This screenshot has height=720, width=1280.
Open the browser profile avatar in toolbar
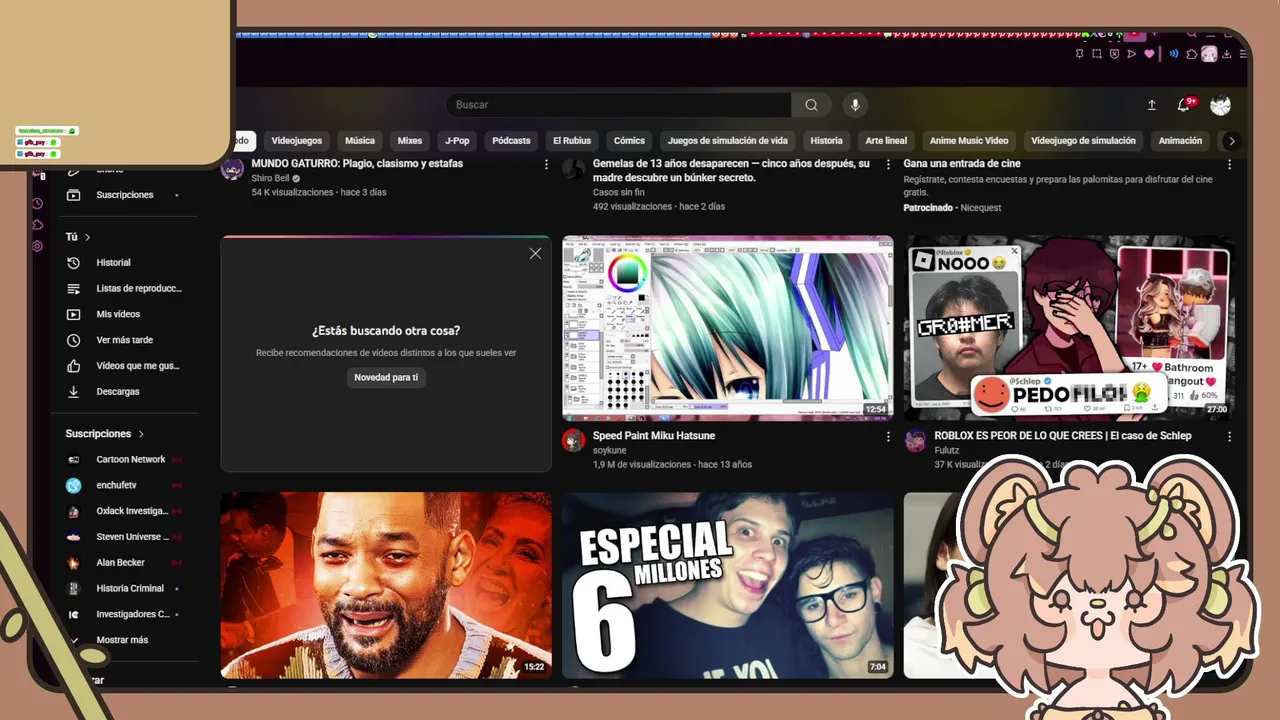pos(1209,54)
